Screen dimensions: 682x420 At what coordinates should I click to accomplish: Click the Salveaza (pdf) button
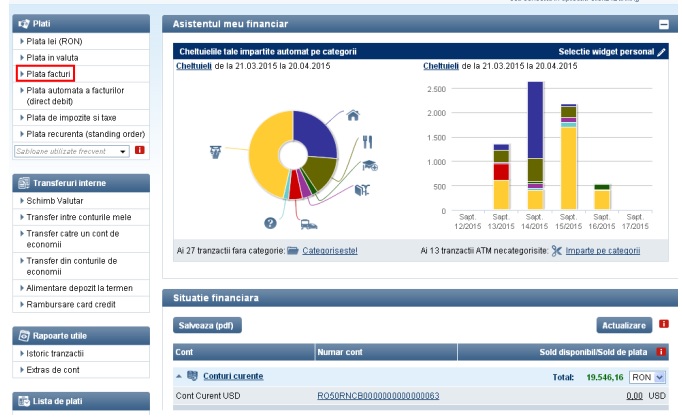tap(207, 325)
